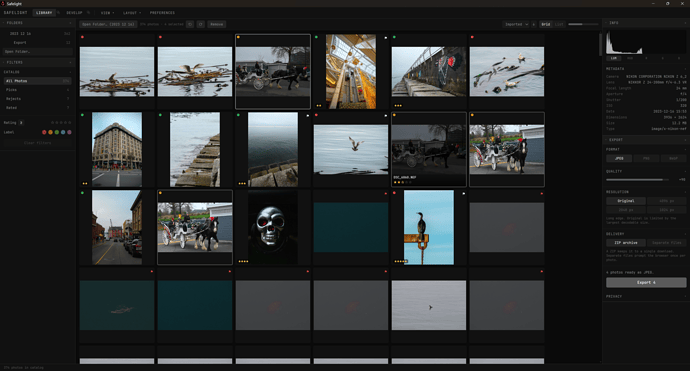
Task: Click Export 4 button
Action: pyautogui.click(x=646, y=282)
